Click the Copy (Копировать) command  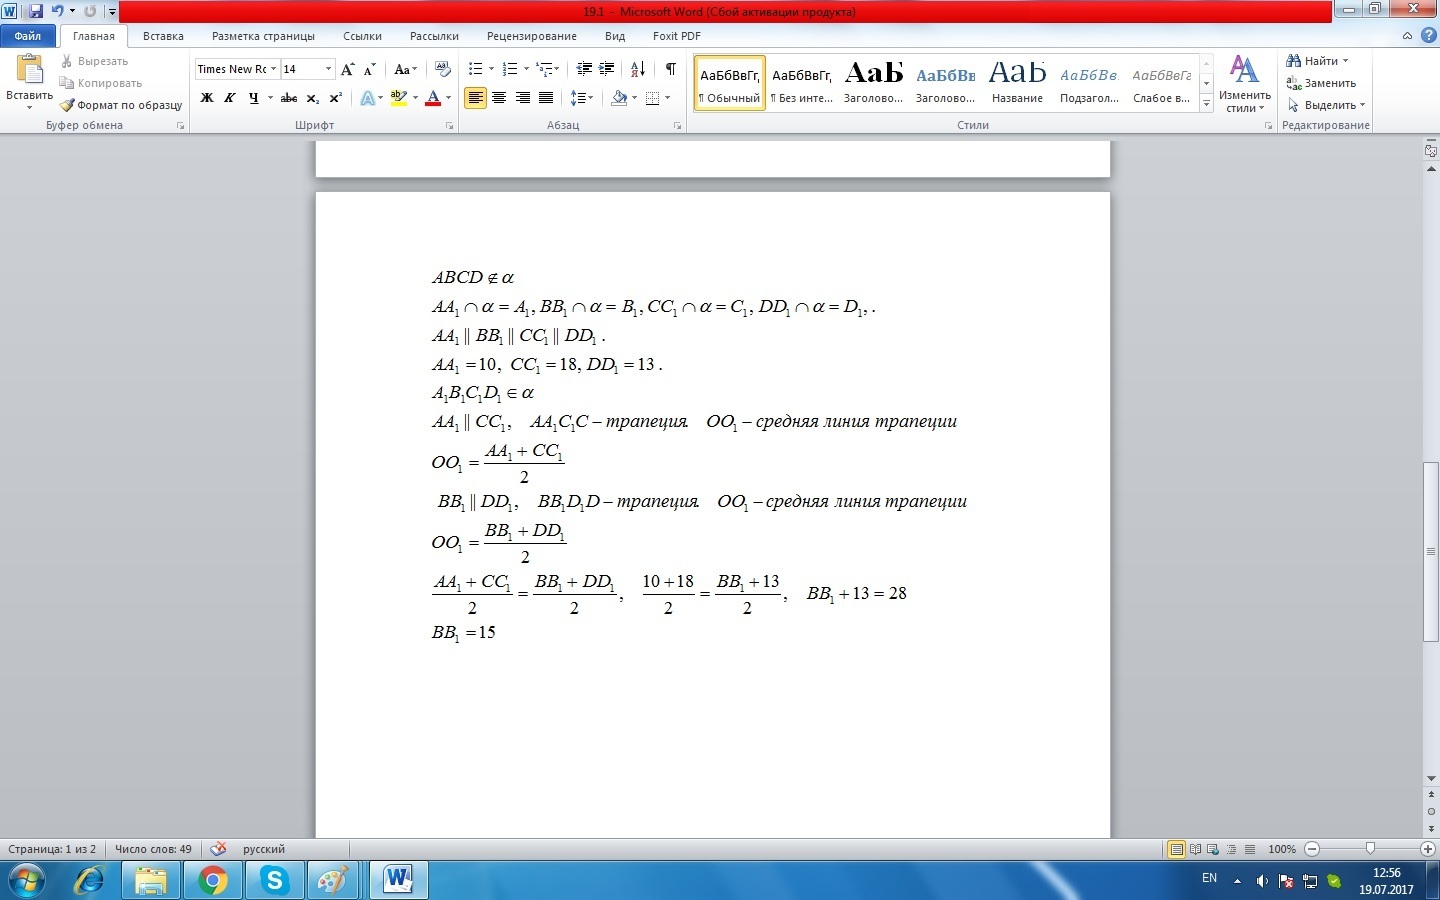(101, 83)
